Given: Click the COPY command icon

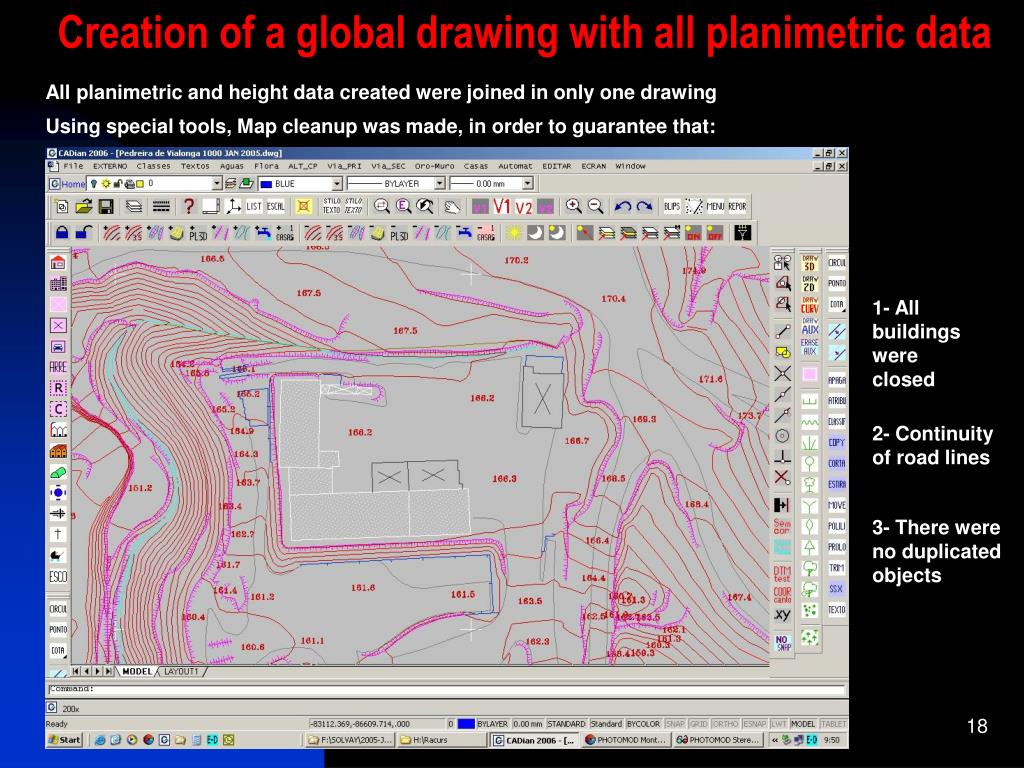Looking at the screenshot, I should 837,442.
